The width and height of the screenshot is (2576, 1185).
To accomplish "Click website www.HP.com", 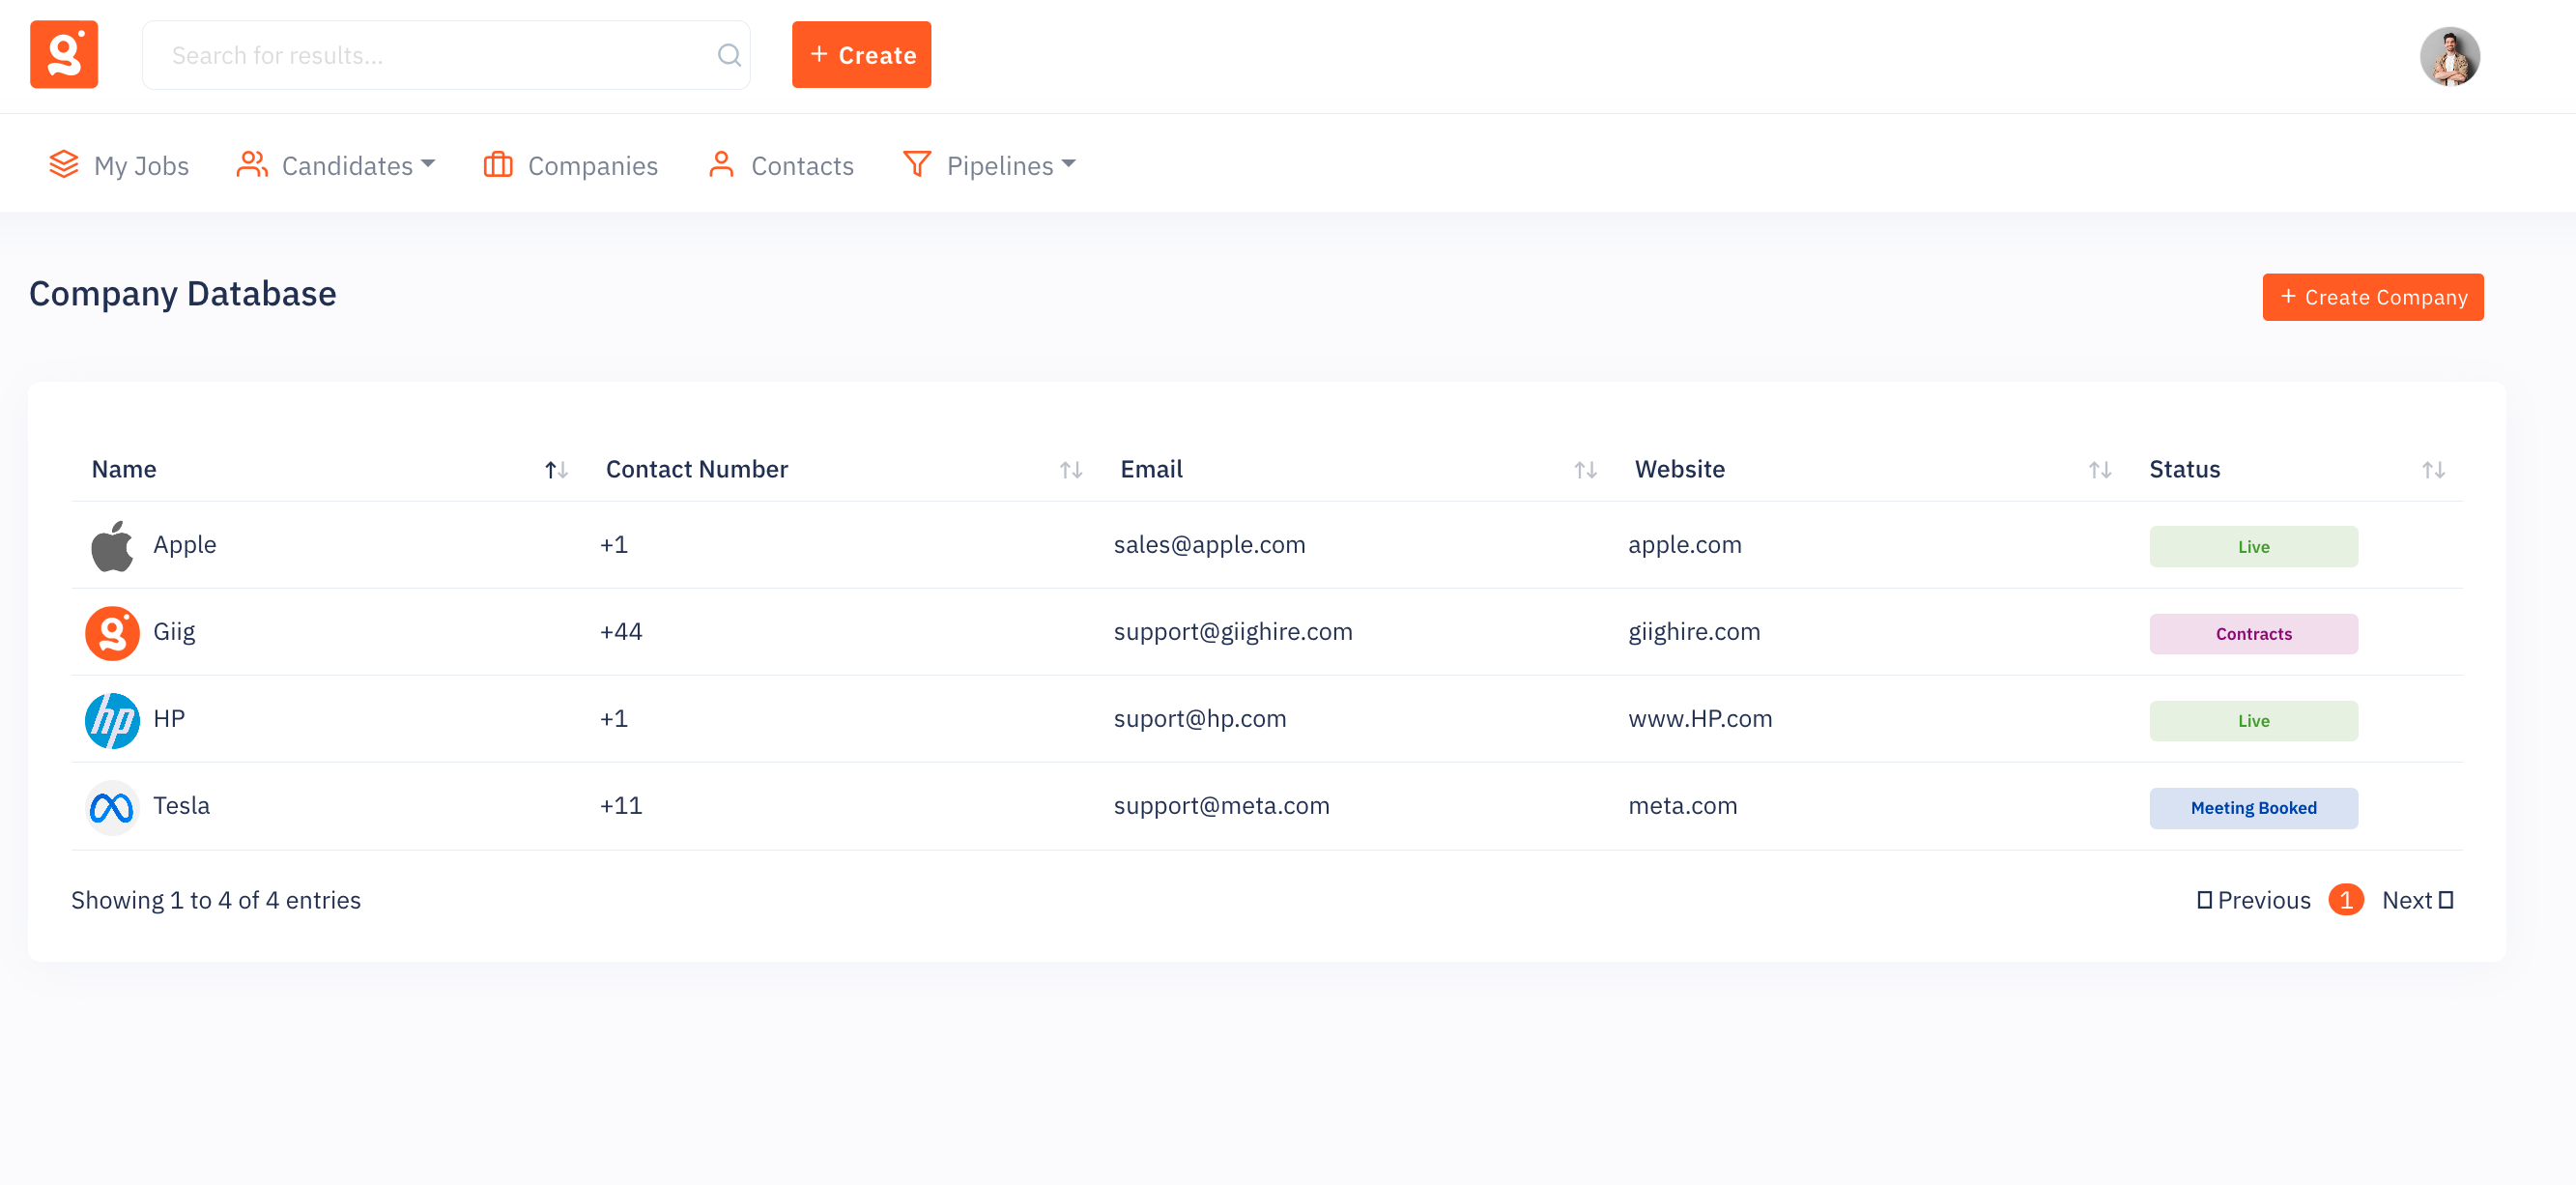I will click(1700, 719).
